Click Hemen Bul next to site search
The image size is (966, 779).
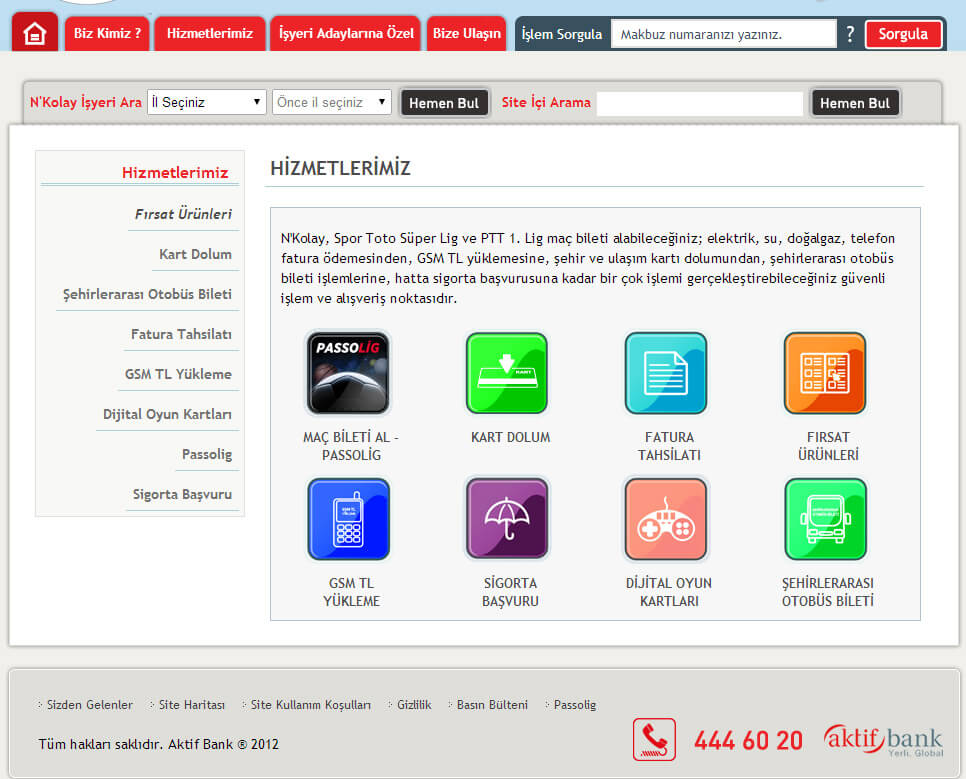pyautogui.click(x=854, y=103)
